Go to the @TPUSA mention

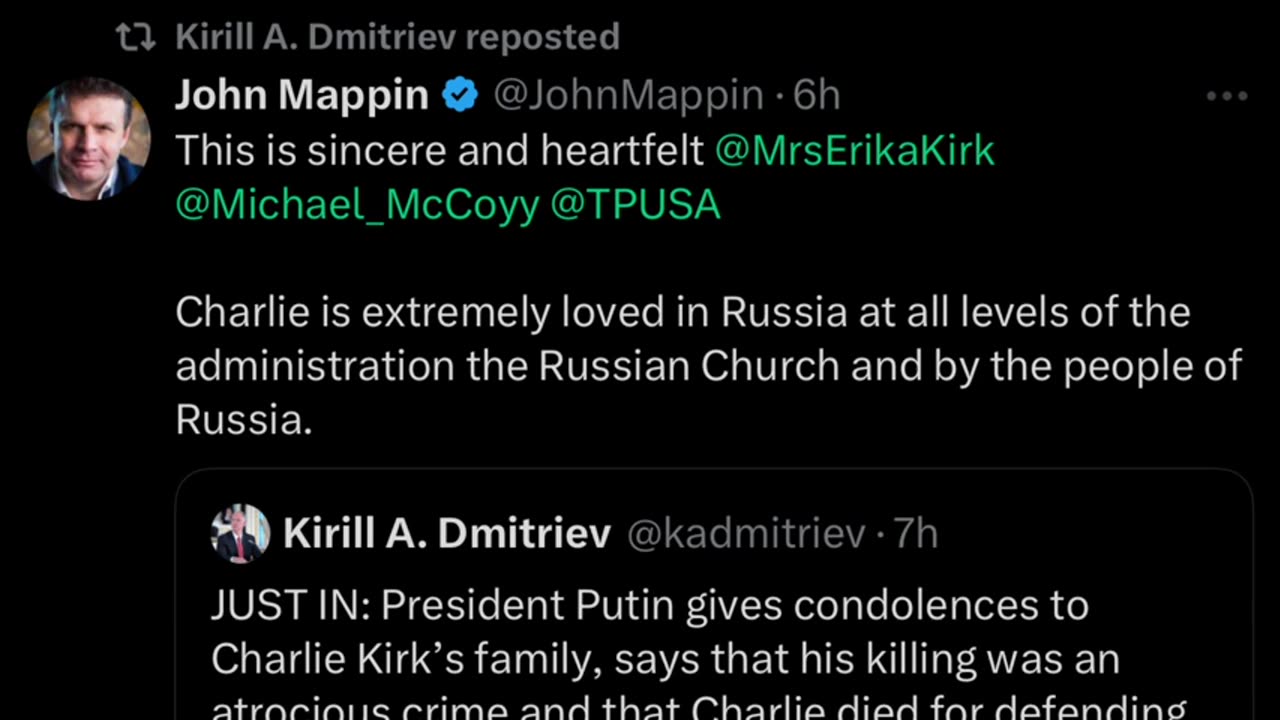pos(635,204)
